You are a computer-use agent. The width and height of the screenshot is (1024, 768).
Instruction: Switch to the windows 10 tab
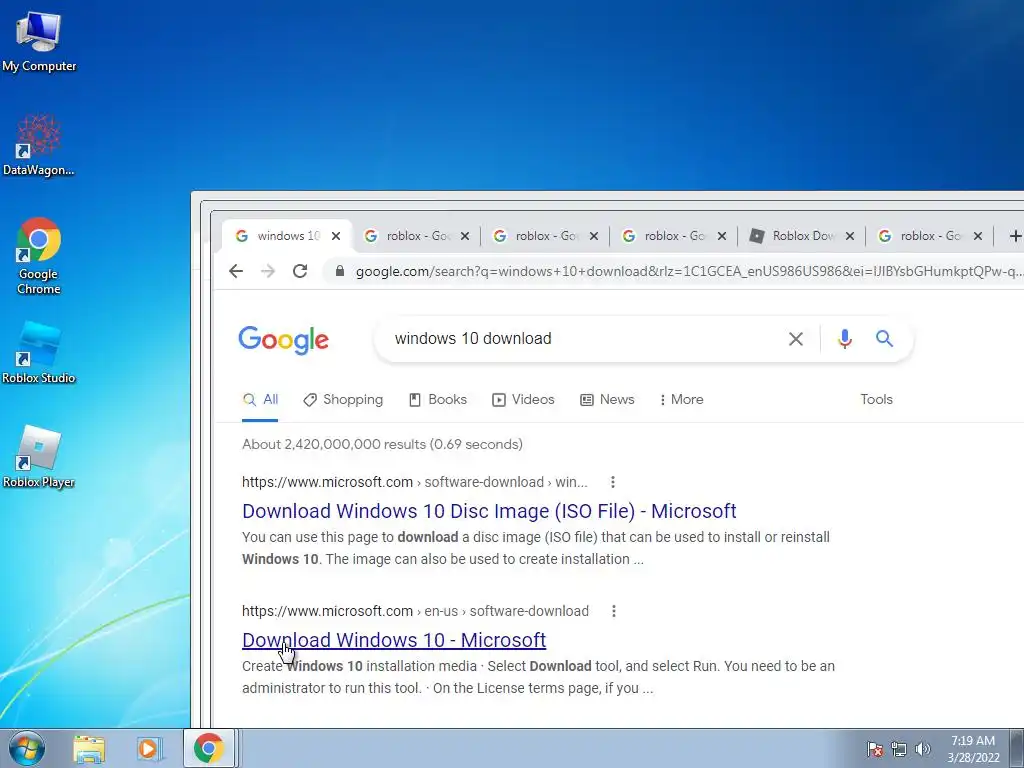288,236
